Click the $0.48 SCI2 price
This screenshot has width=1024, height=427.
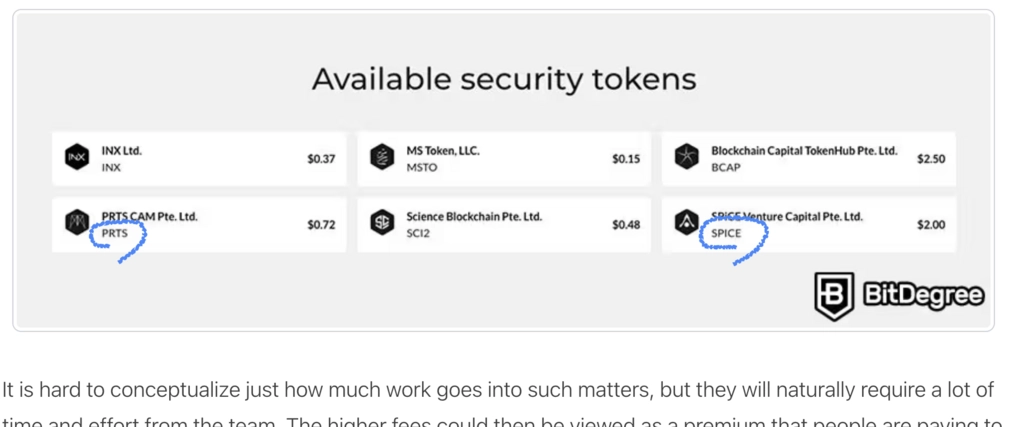tap(626, 225)
